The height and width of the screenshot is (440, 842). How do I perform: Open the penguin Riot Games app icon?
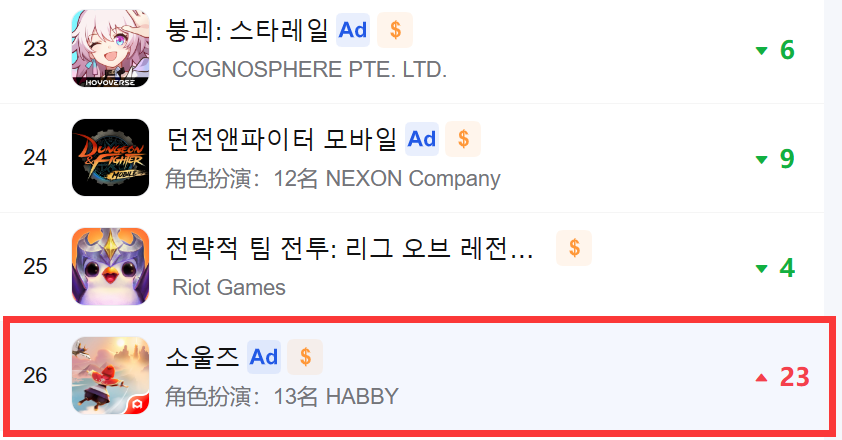tap(111, 266)
